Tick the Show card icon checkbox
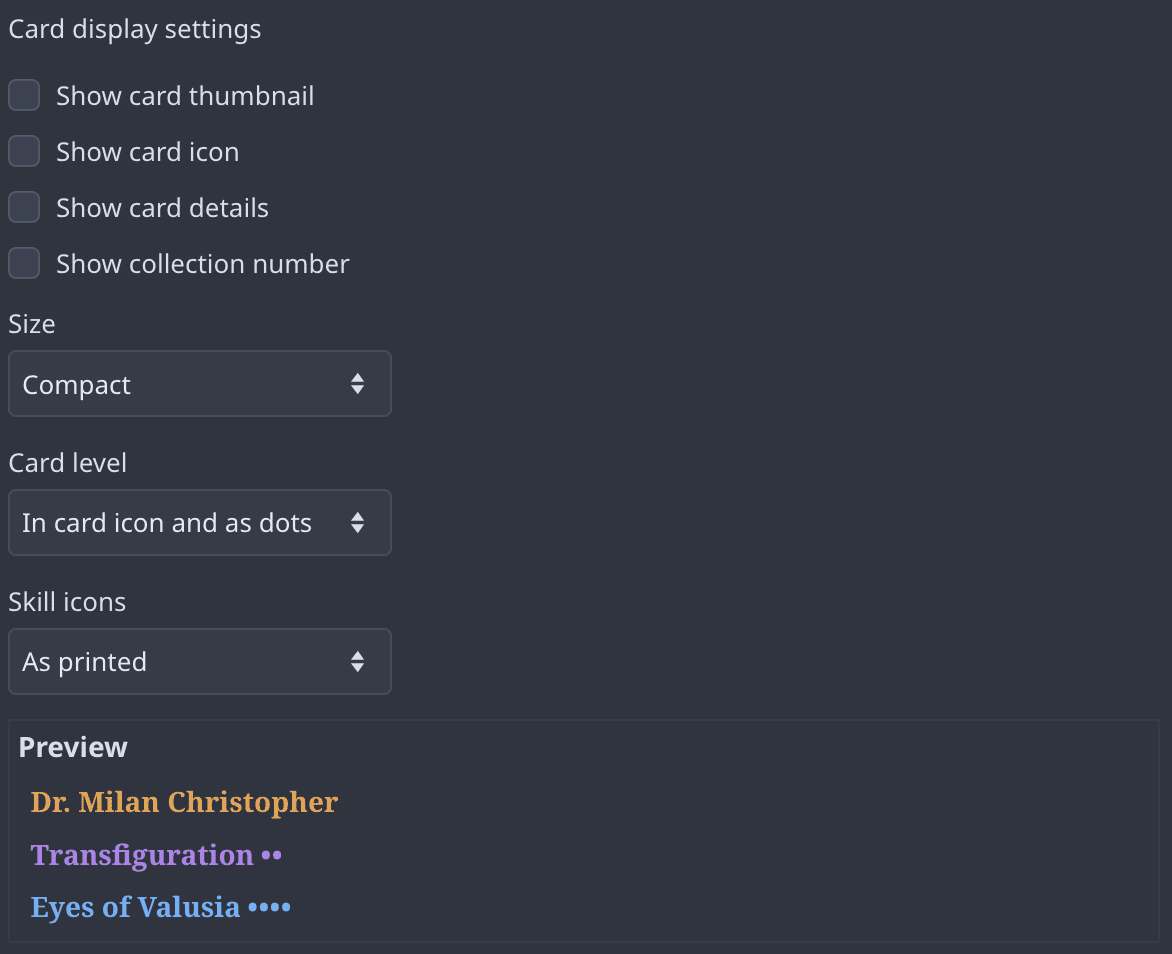 pyautogui.click(x=24, y=152)
